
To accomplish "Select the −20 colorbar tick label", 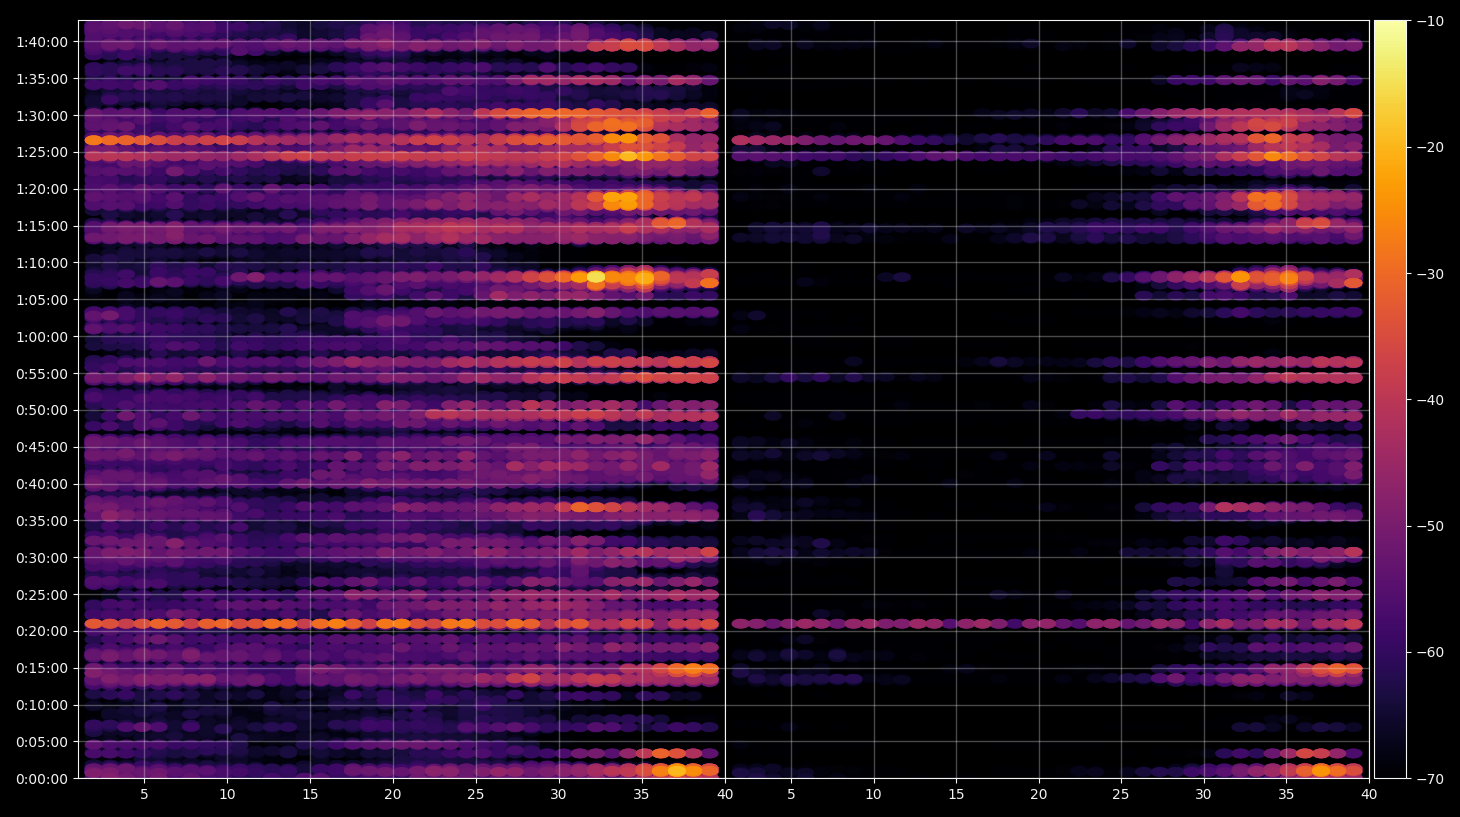I will pos(1430,147).
